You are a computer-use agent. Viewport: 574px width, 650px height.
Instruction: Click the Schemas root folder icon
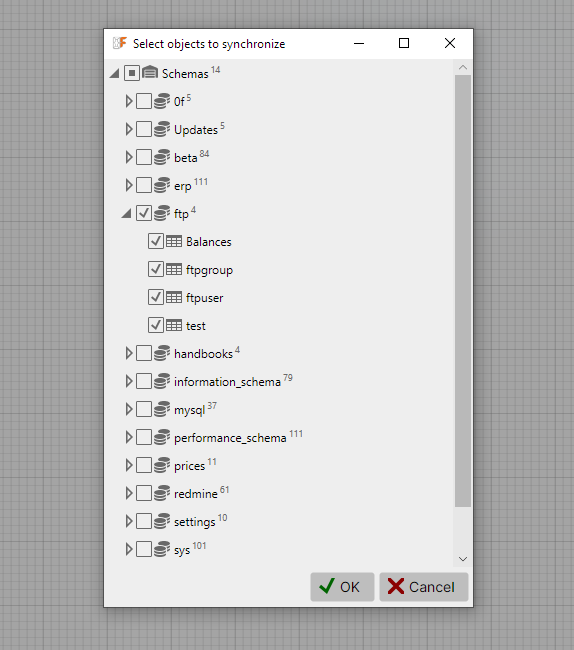tap(150, 73)
